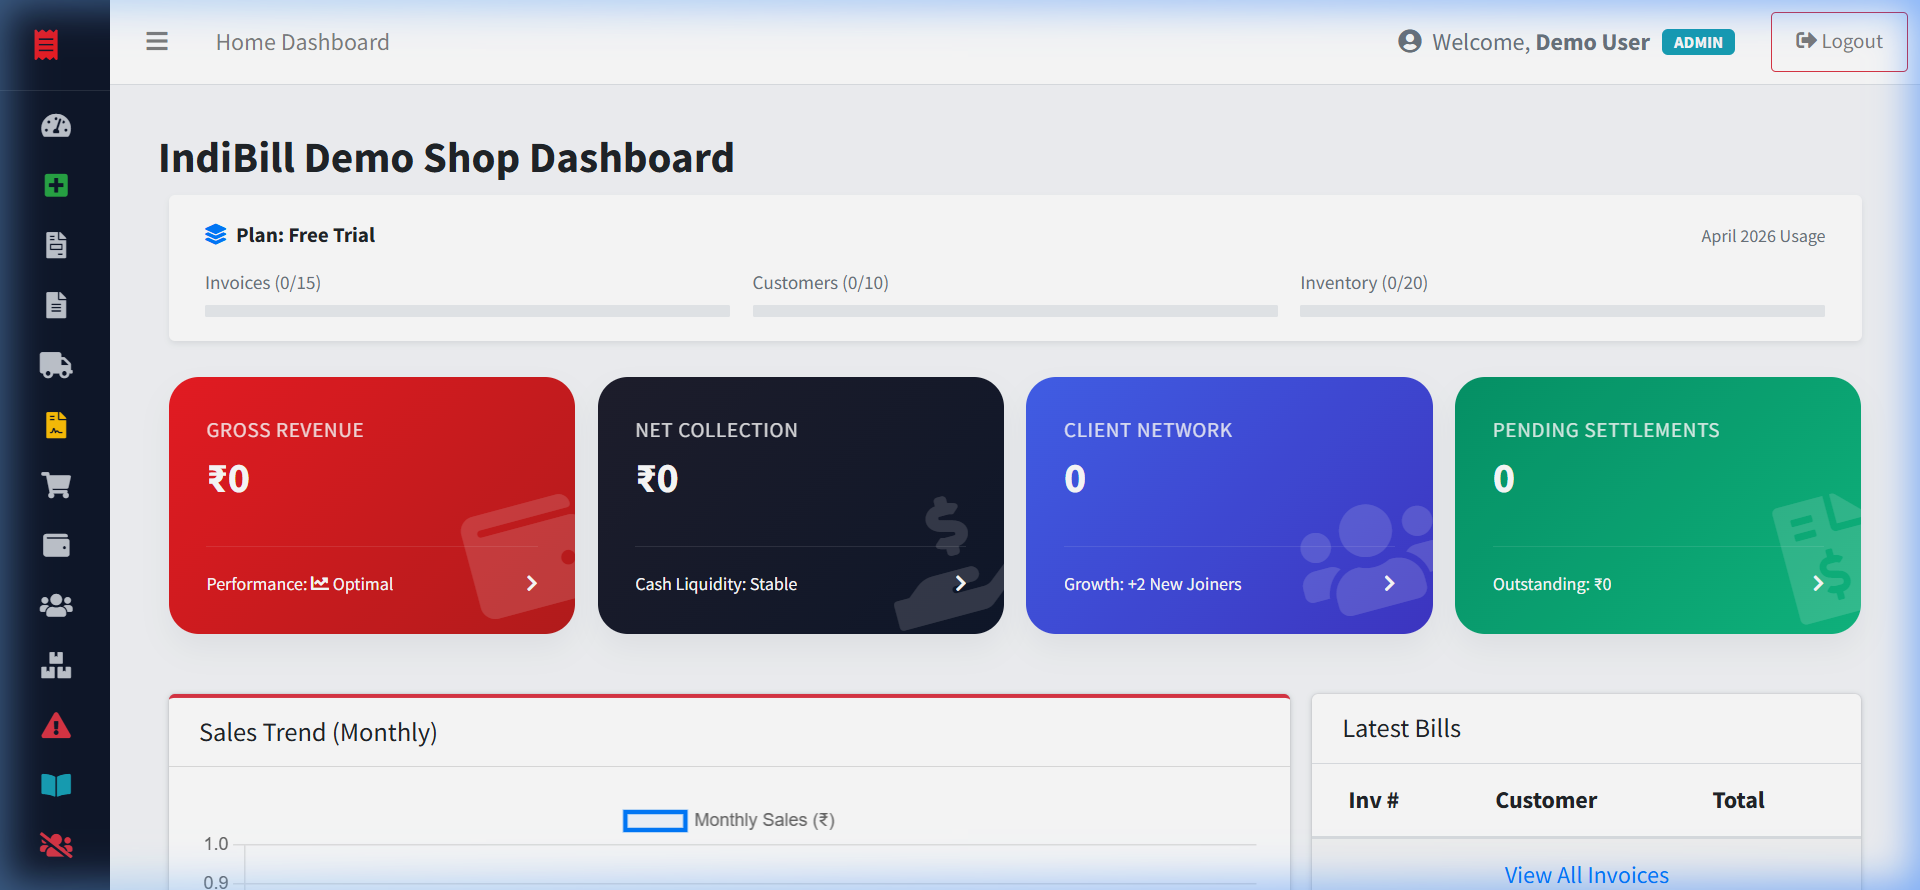The image size is (1920, 890).
Task: Toggle the hamburger menu icon
Action: (x=157, y=42)
